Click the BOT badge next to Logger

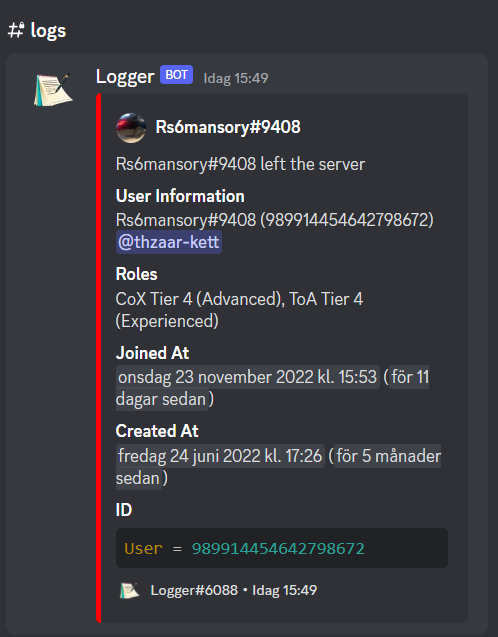[x=176, y=75]
